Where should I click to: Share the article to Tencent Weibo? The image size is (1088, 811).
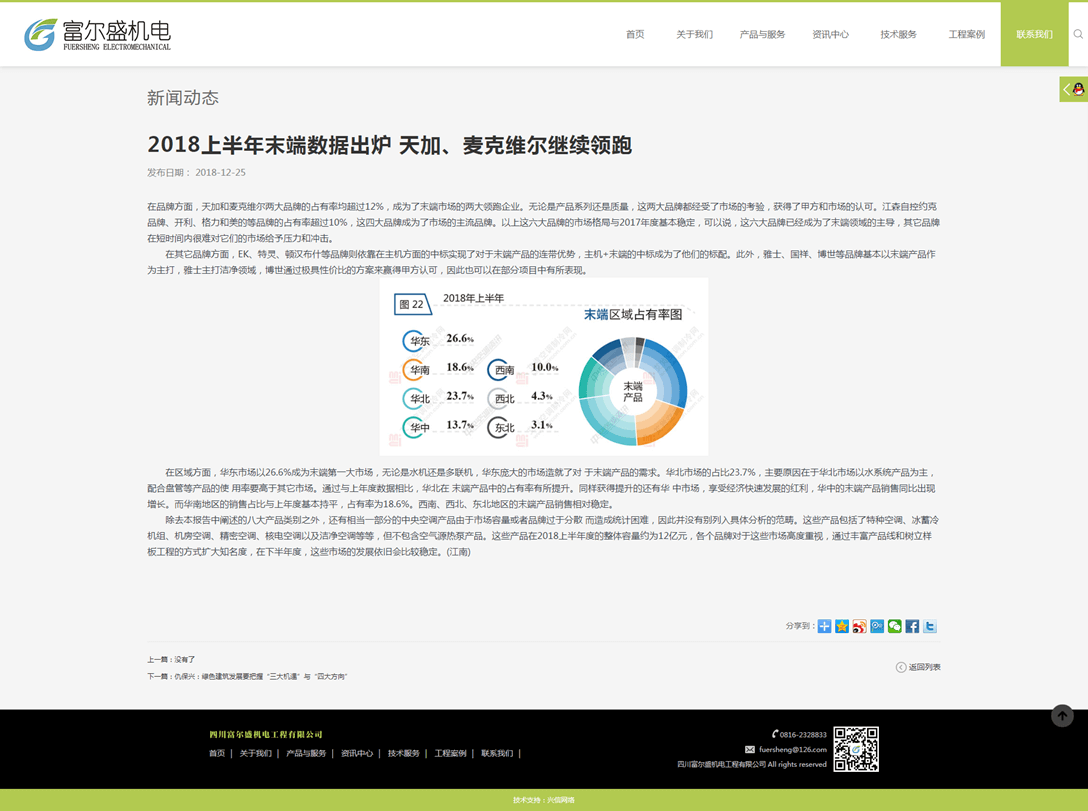pyautogui.click(x=877, y=626)
